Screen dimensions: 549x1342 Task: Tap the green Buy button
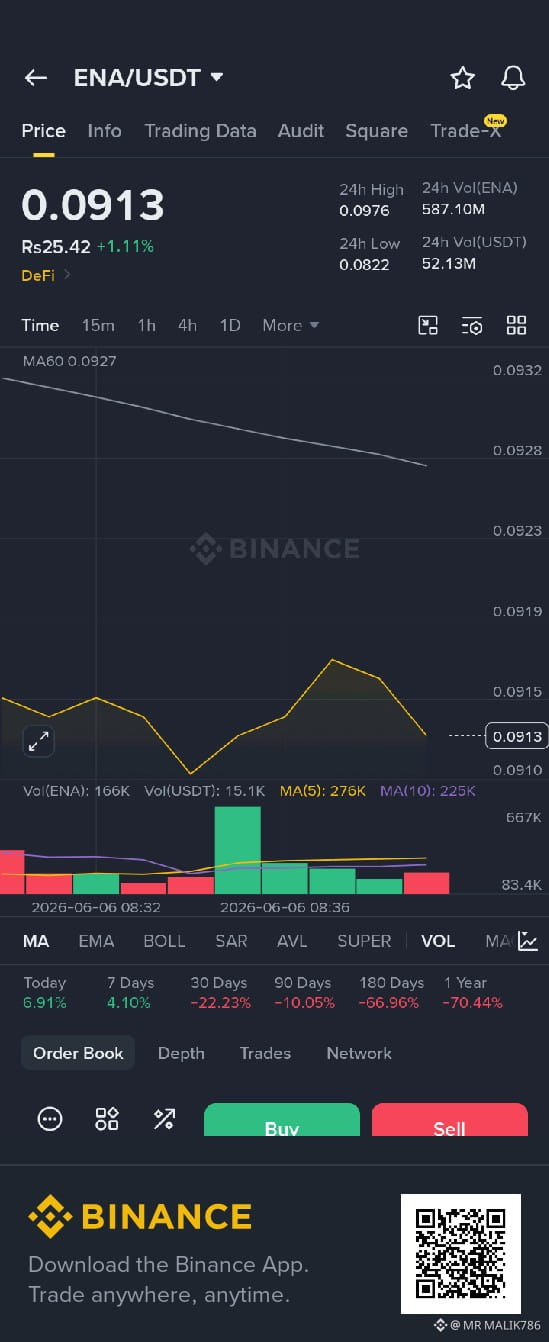click(282, 1120)
